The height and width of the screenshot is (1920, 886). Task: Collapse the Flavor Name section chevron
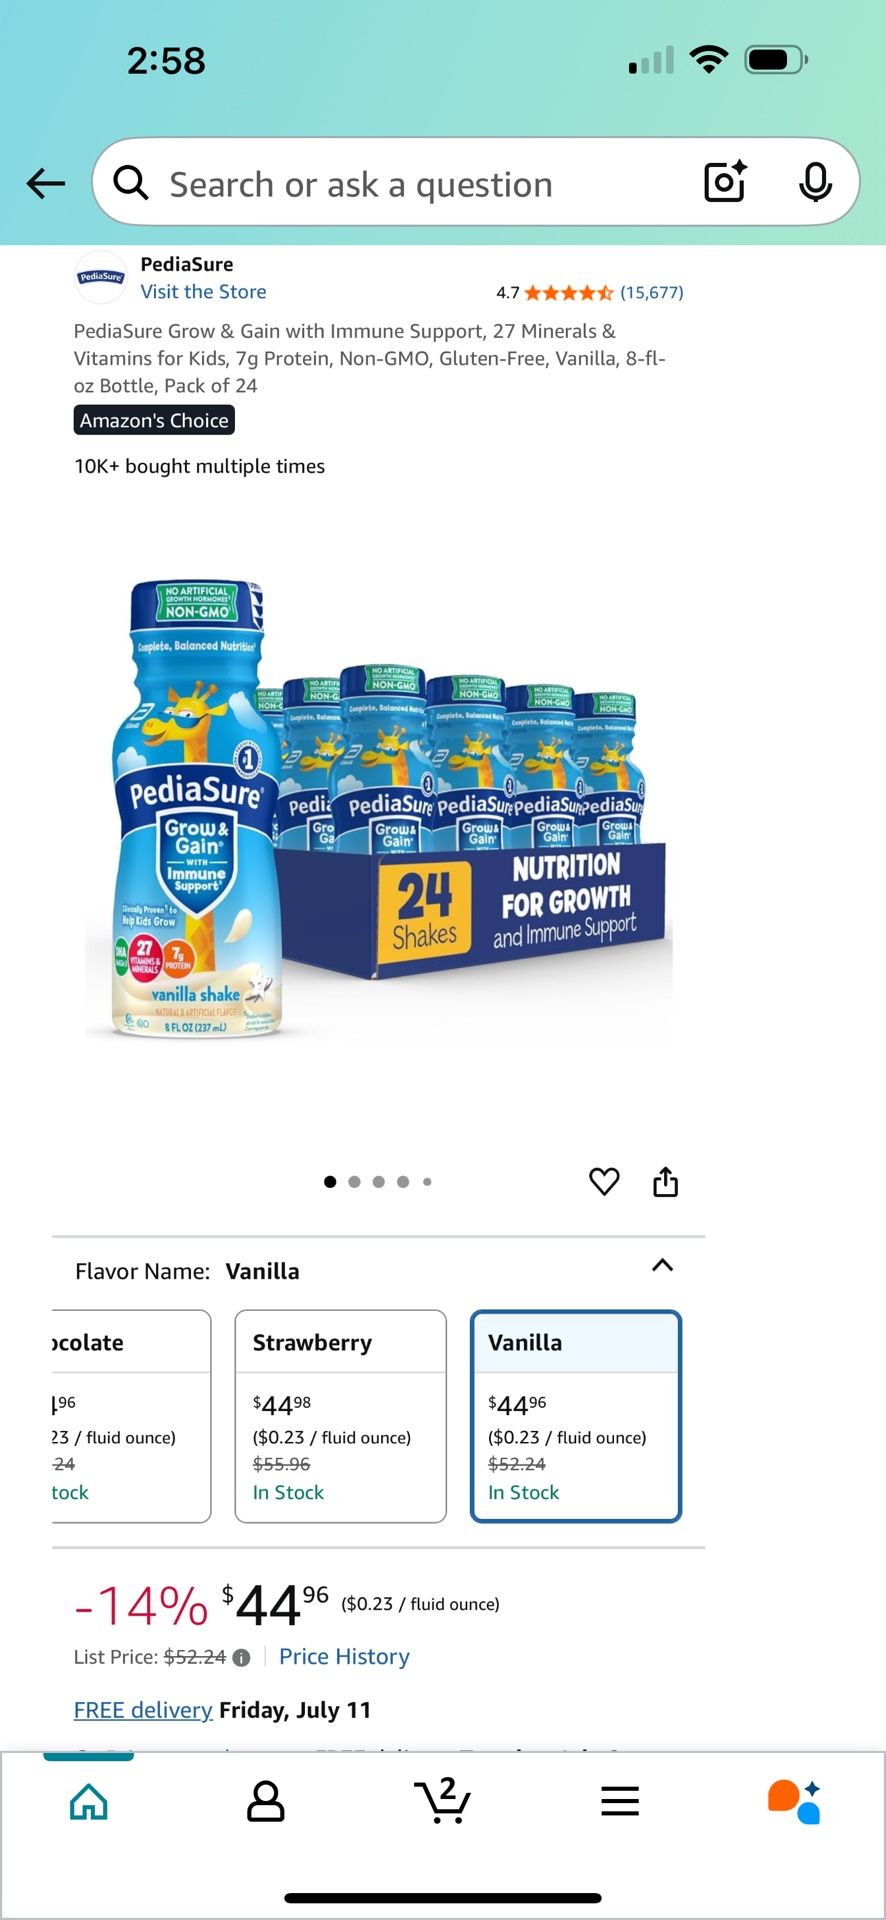point(662,1265)
